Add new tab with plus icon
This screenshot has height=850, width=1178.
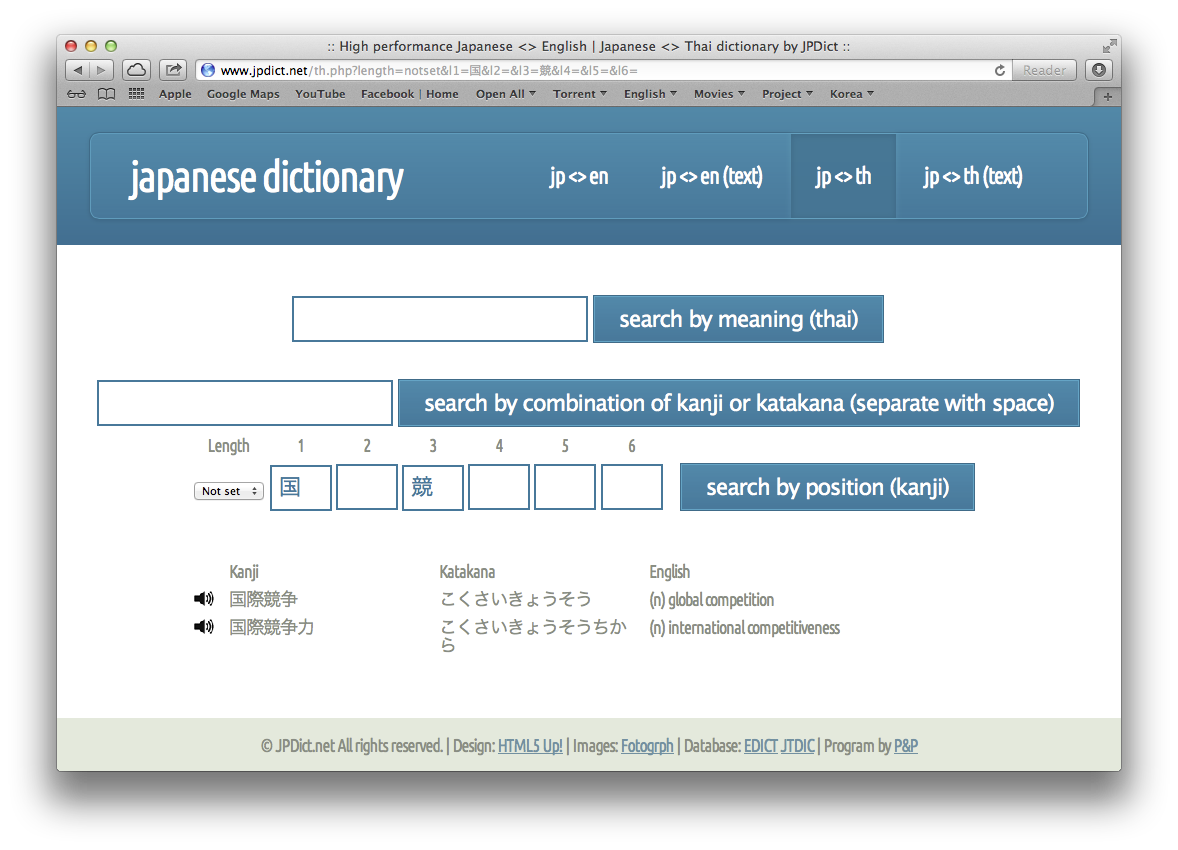(x=1107, y=97)
